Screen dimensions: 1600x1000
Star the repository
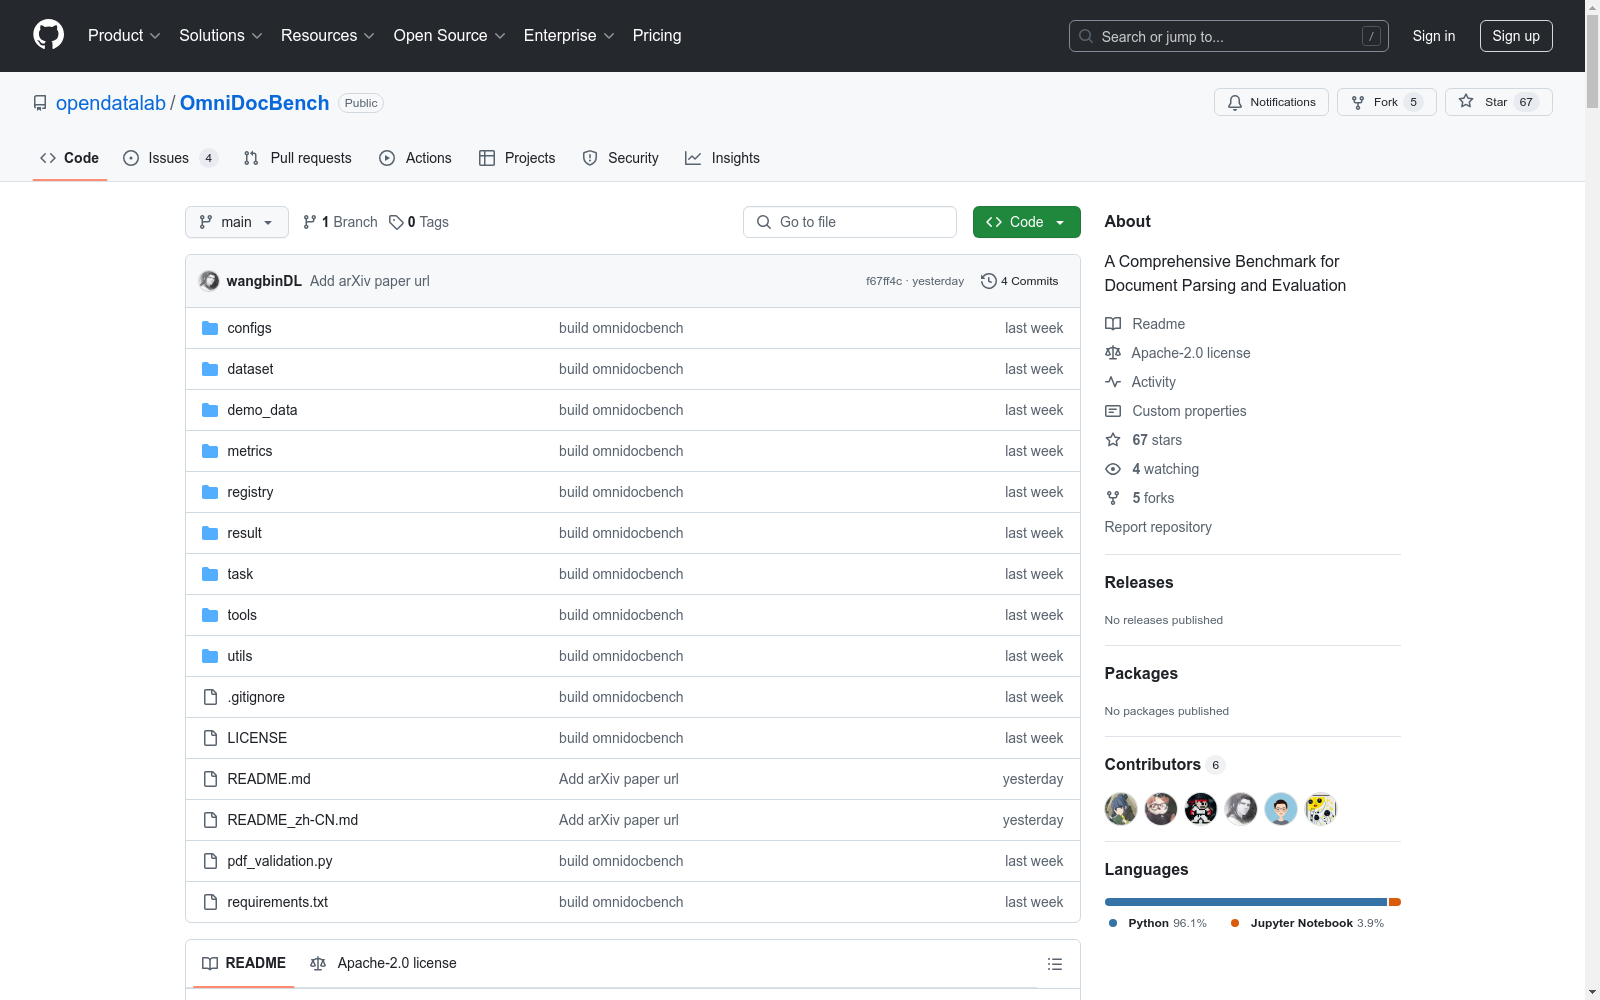click(x=1498, y=102)
